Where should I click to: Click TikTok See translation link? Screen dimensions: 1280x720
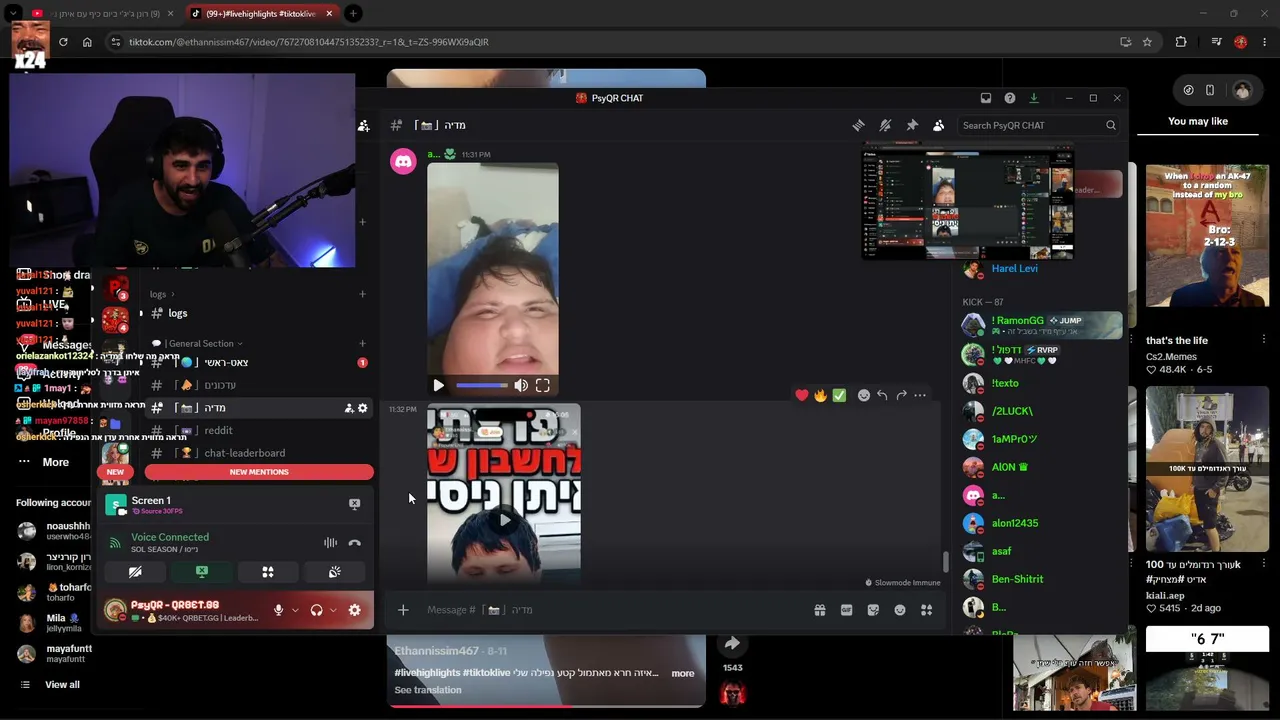pos(428,690)
